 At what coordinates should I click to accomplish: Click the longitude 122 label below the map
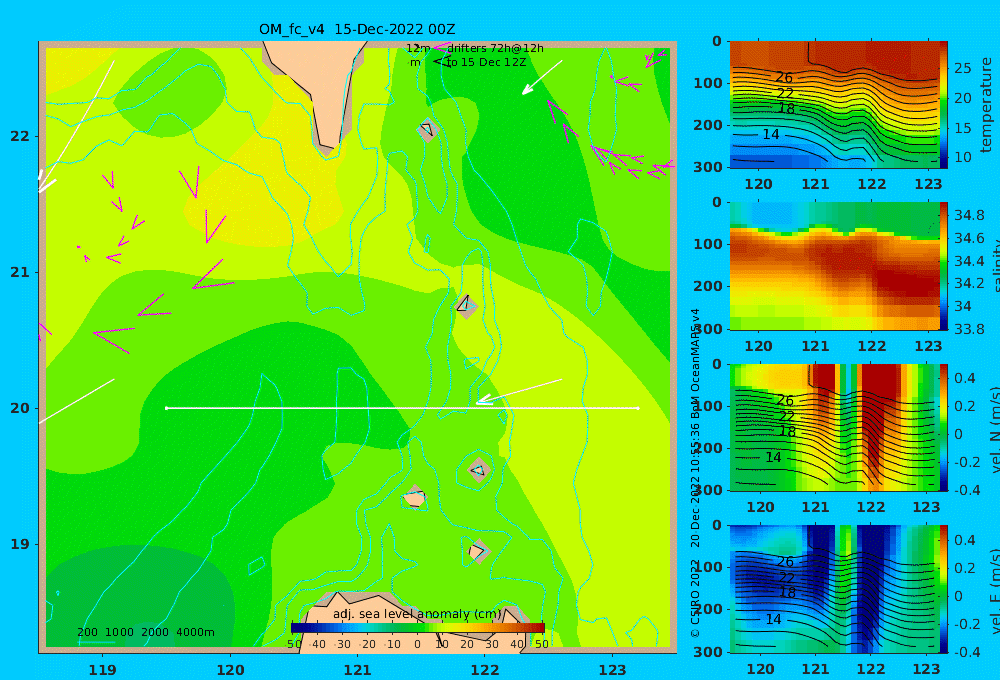click(485, 670)
